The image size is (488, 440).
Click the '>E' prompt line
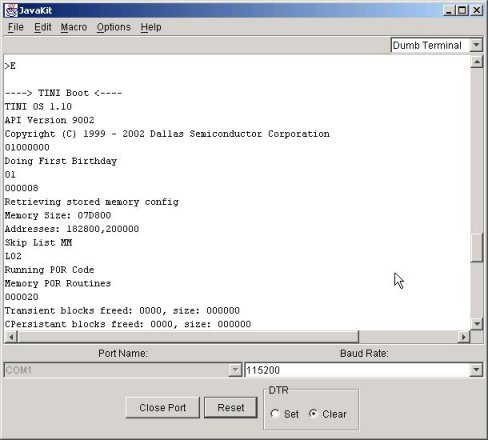(10, 66)
